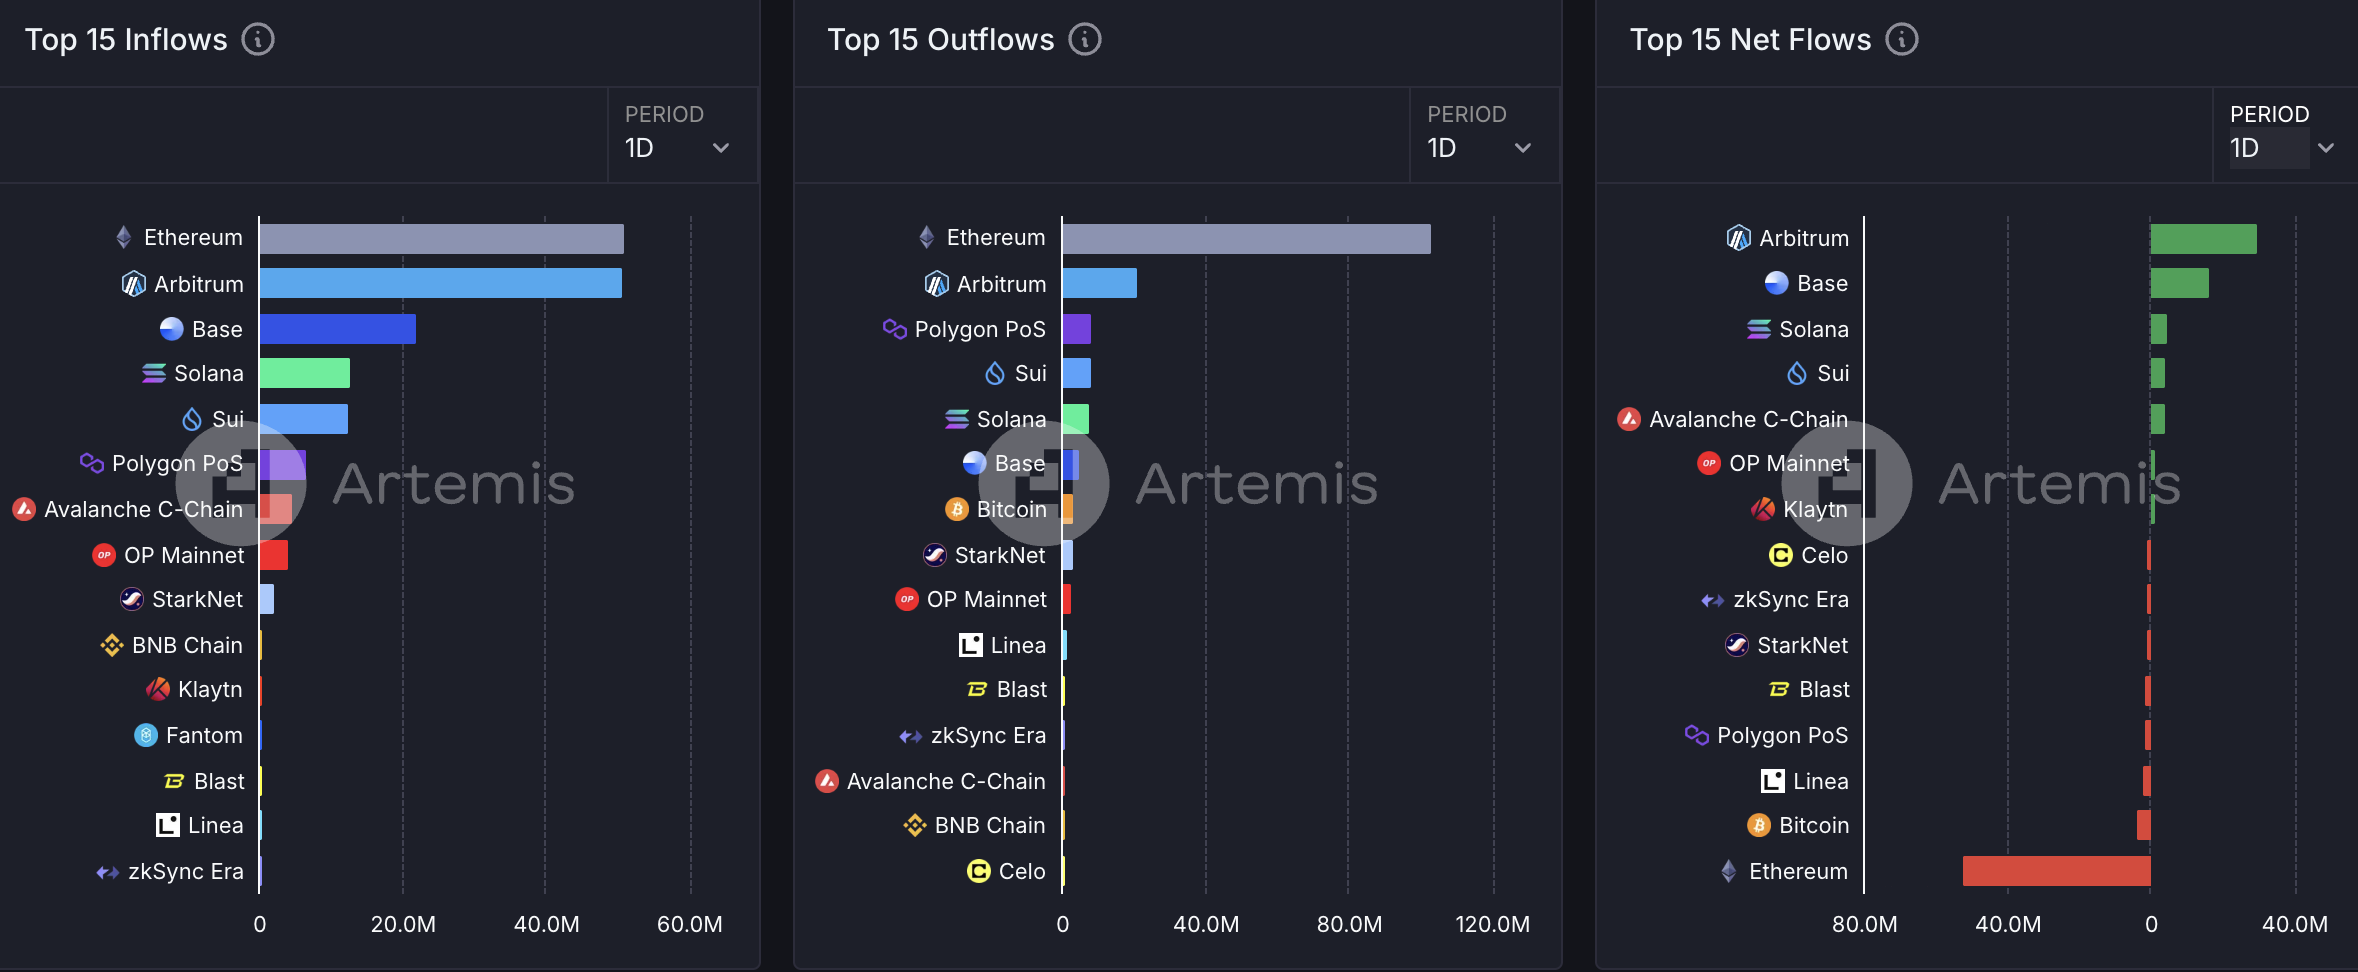
Task: Click the StarkNet label in the Outflows chart
Action: (1000, 555)
